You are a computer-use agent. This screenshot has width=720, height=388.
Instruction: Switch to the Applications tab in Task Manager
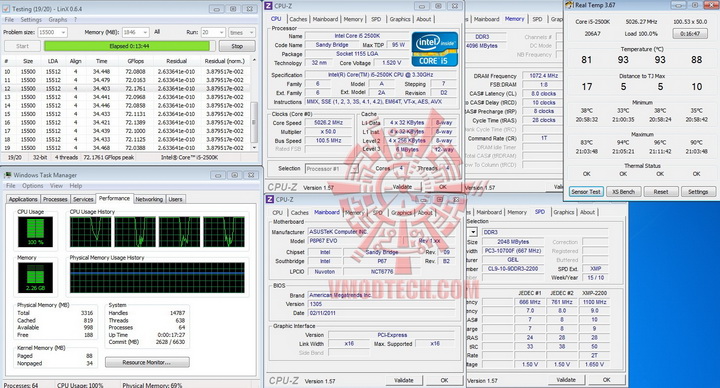point(23,199)
